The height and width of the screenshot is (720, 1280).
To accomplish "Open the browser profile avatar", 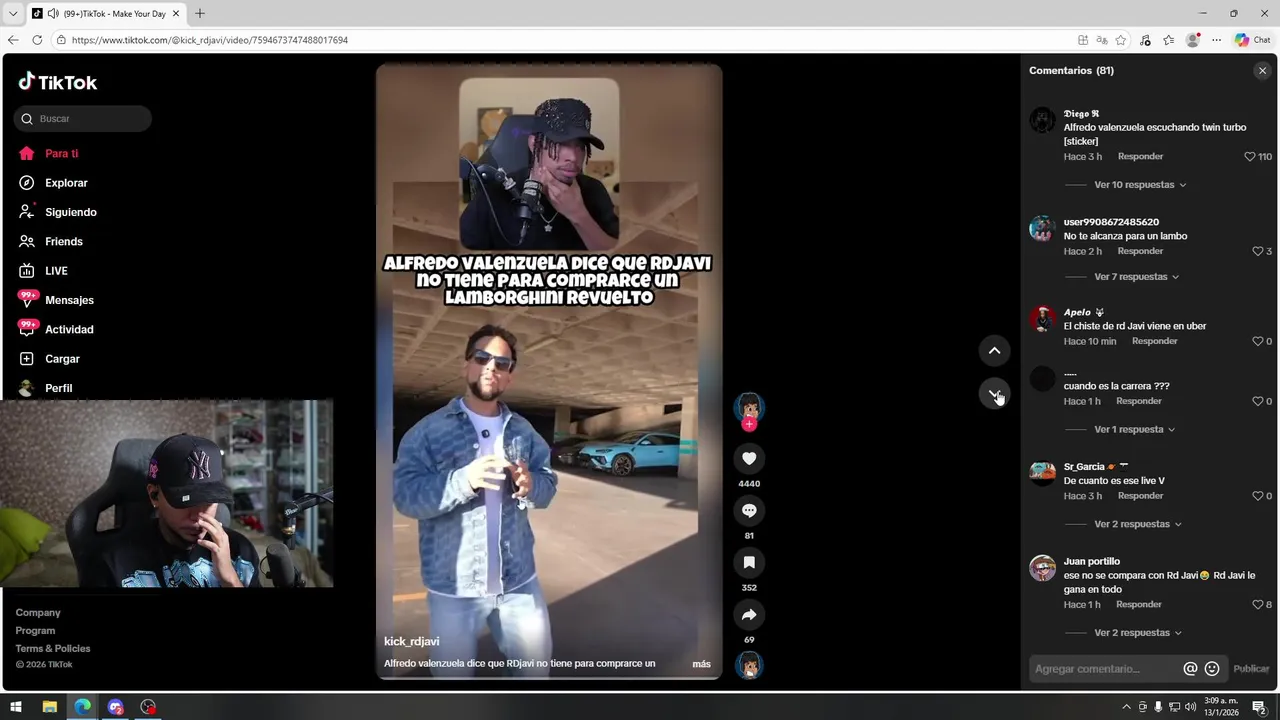I will [x=1192, y=40].
